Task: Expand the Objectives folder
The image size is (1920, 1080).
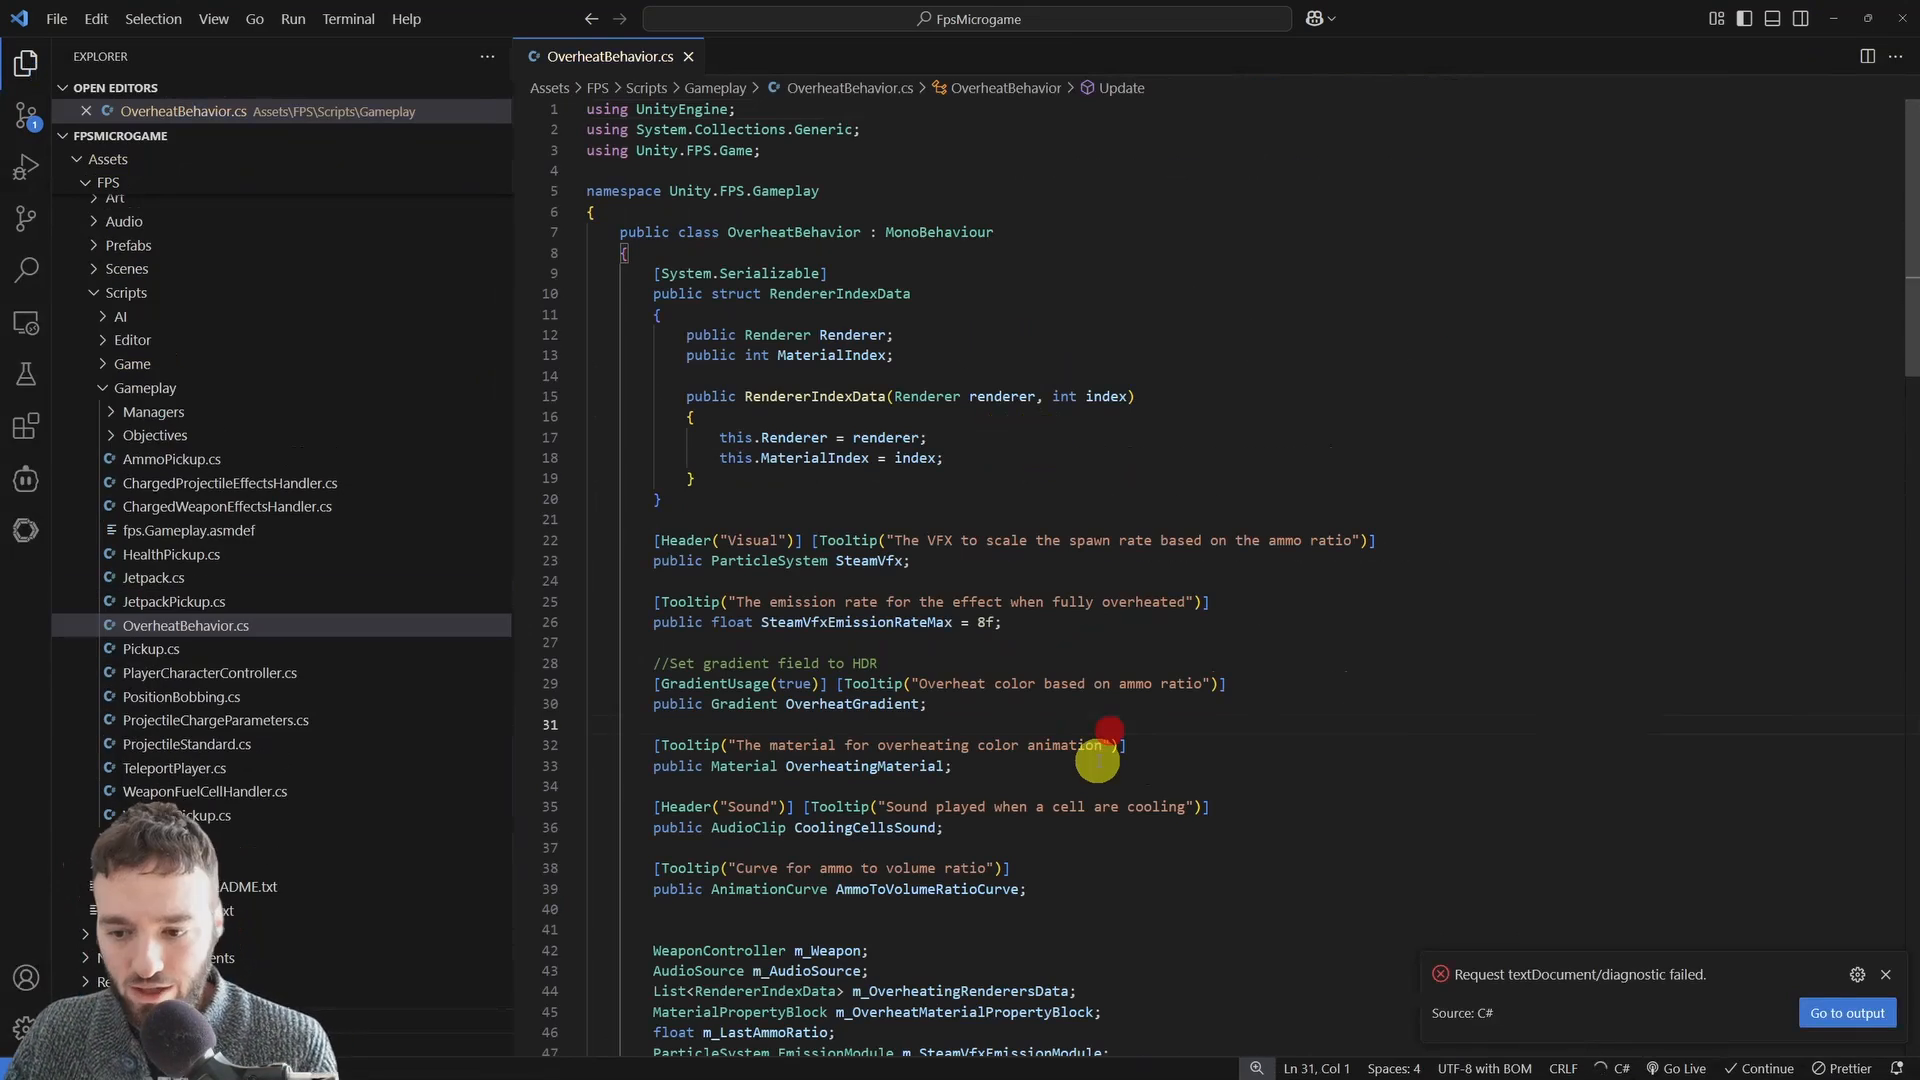Action: [x=155, y=435]
